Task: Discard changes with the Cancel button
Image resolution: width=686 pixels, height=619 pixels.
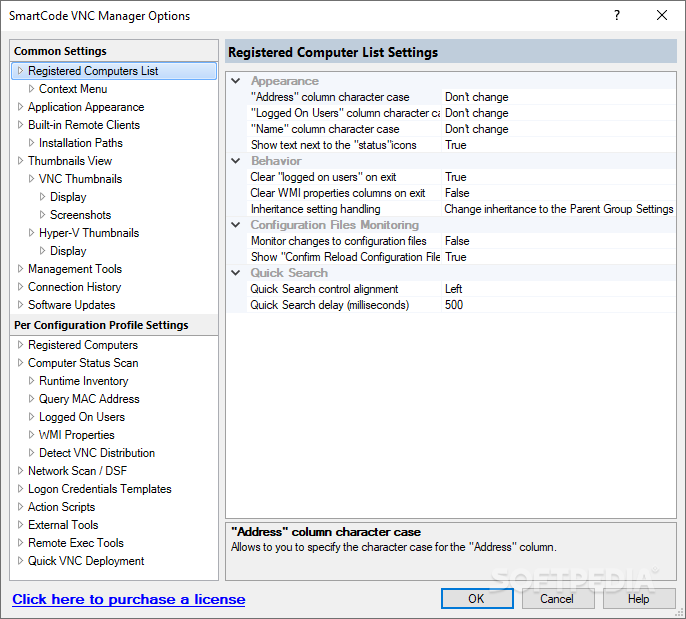Action: click(x=557, y=598)
